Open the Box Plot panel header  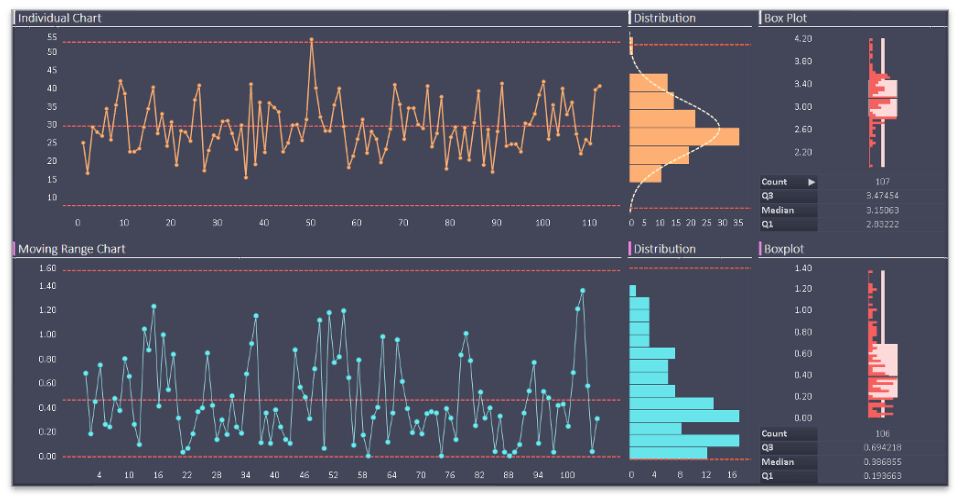785,18
